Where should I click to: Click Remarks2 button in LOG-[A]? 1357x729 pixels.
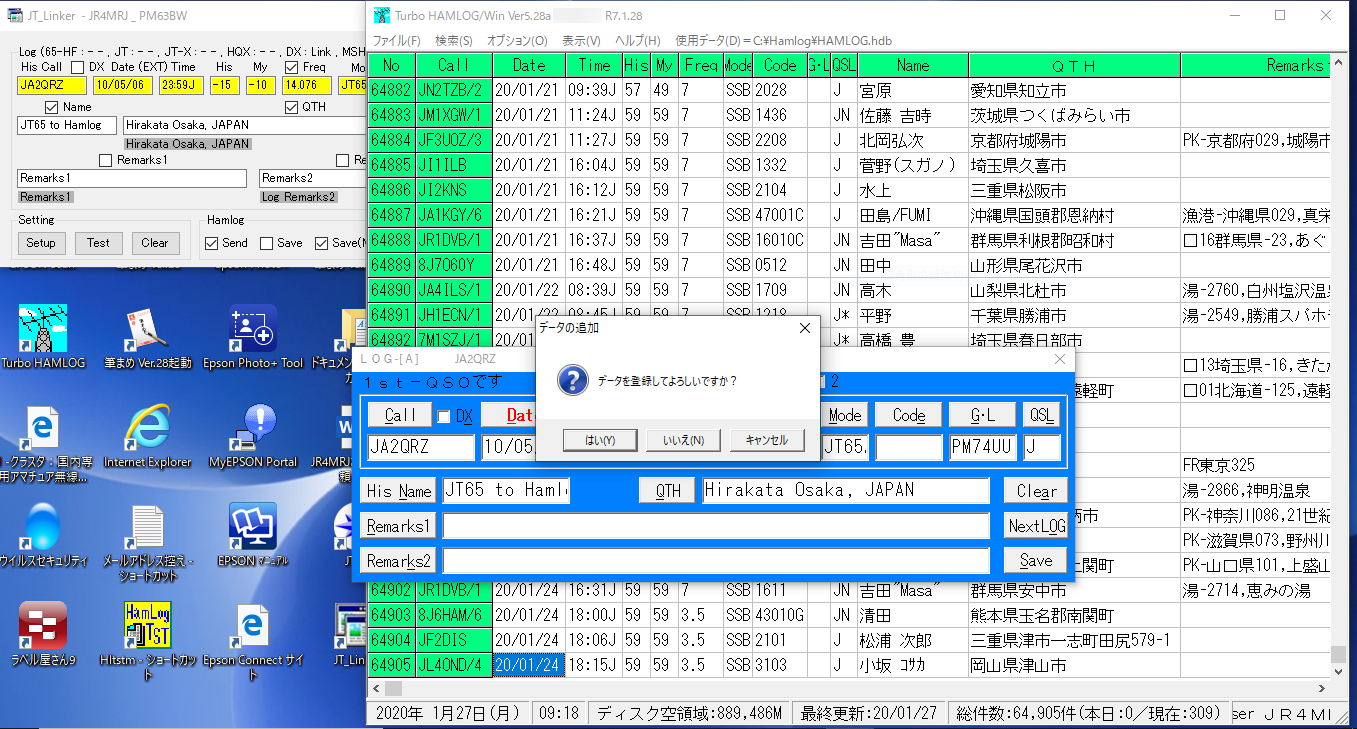pos(399,560)
